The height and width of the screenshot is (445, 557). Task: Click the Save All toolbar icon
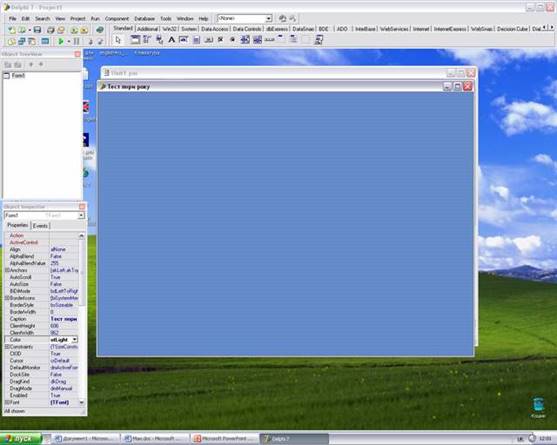(50, 30)
